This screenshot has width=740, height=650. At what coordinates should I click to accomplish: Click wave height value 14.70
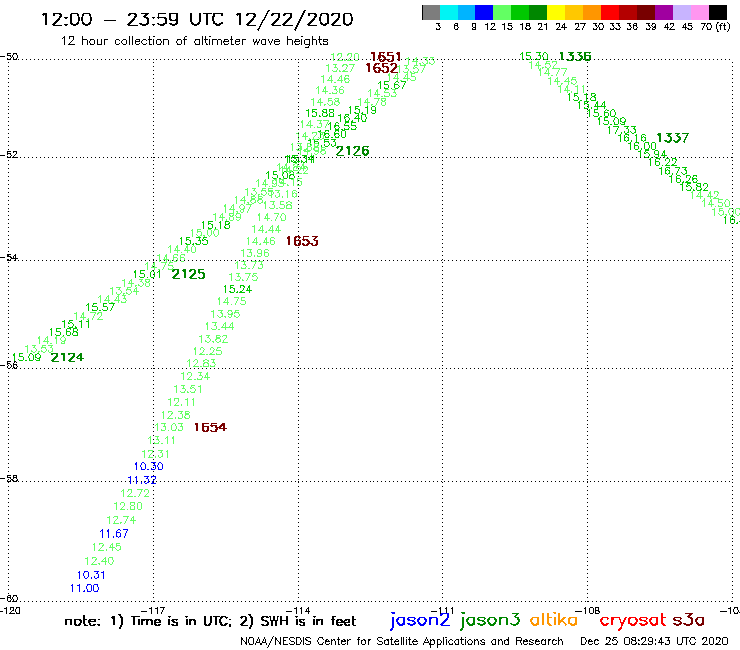(x=272, y=217)
